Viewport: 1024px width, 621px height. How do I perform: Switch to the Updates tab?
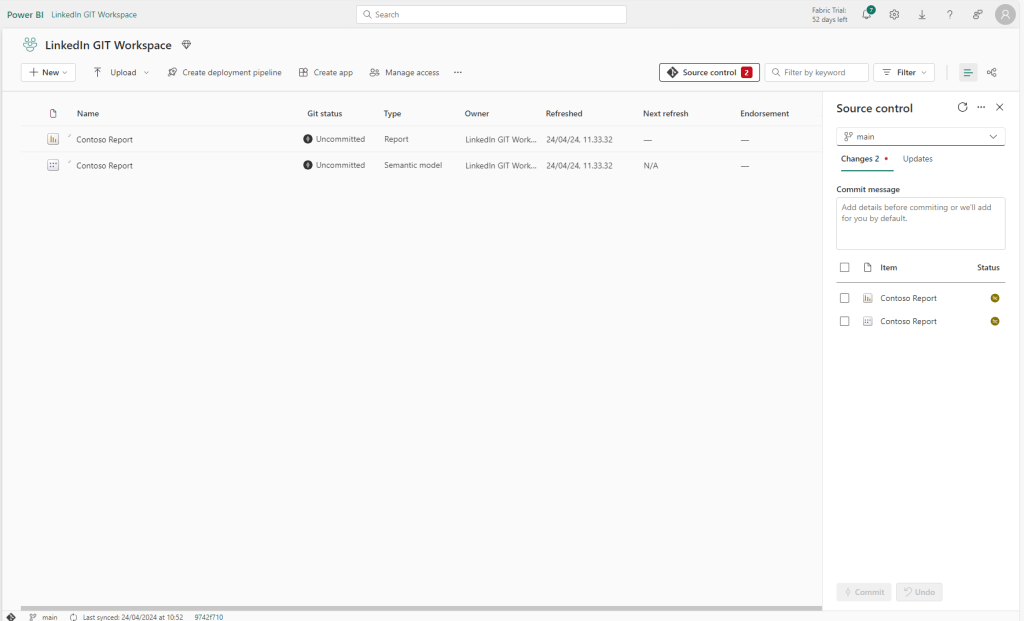[917, 159]
